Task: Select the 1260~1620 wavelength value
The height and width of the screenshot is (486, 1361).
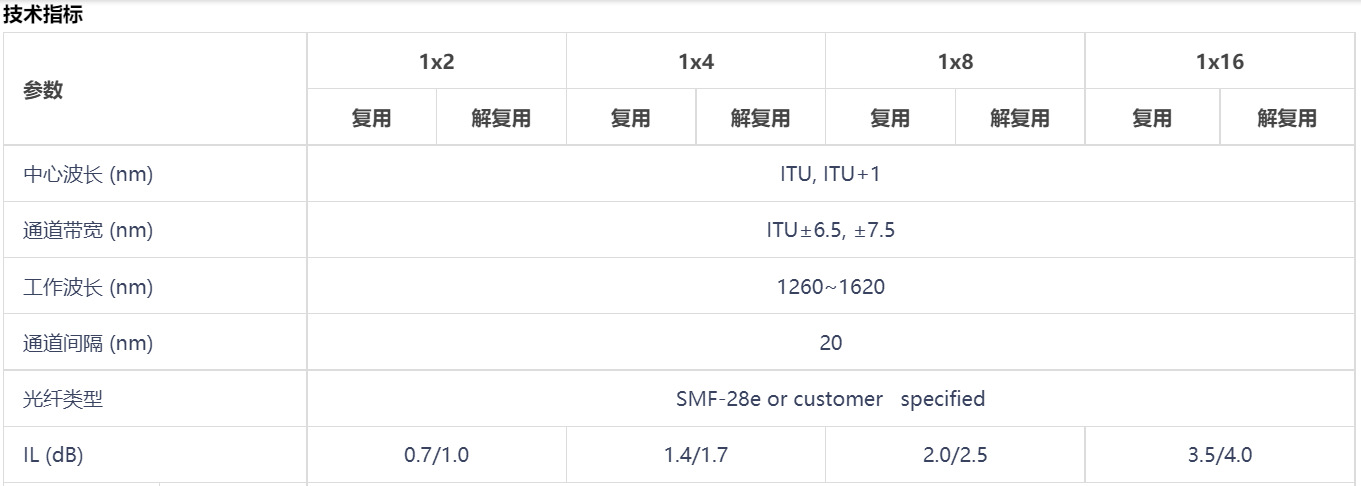Action: [x=830, y=288]
